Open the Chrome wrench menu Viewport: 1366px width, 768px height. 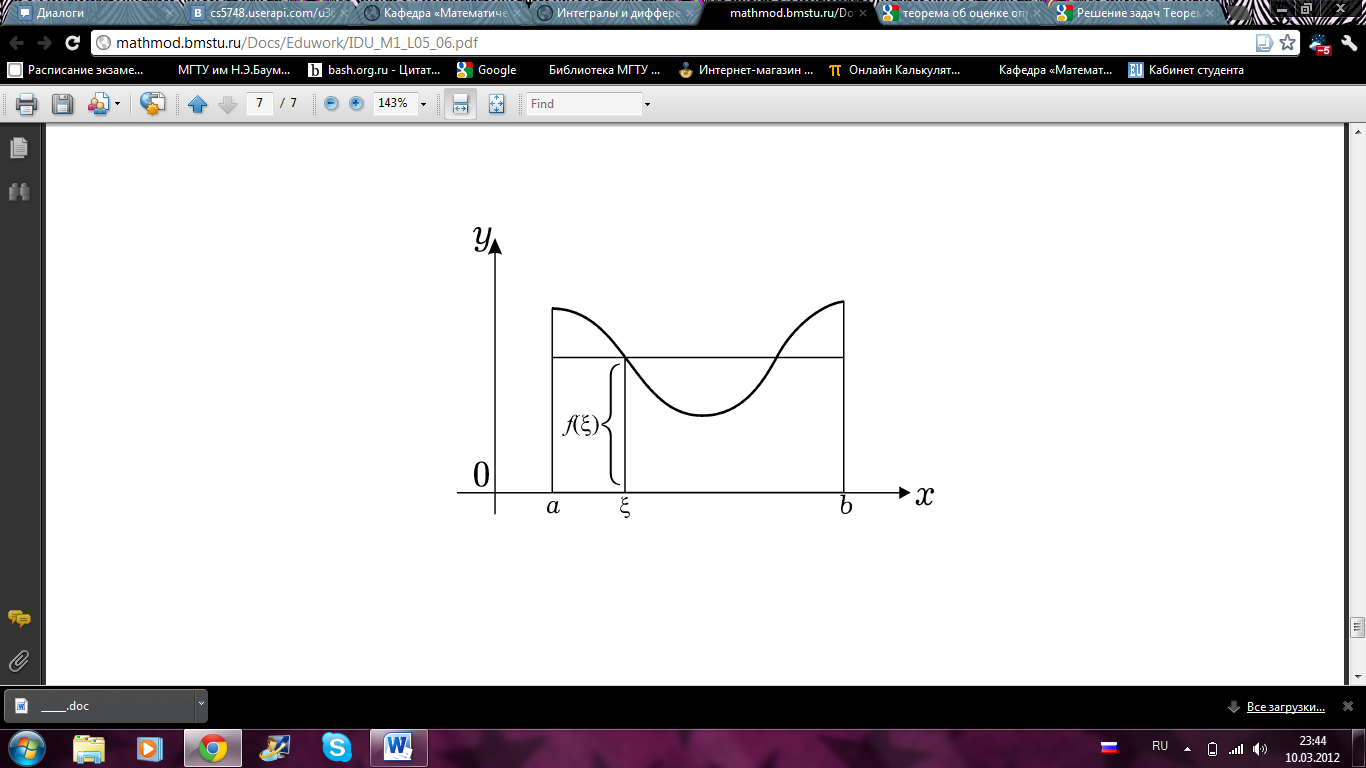pyautogui.click(x=1349, y=43)
